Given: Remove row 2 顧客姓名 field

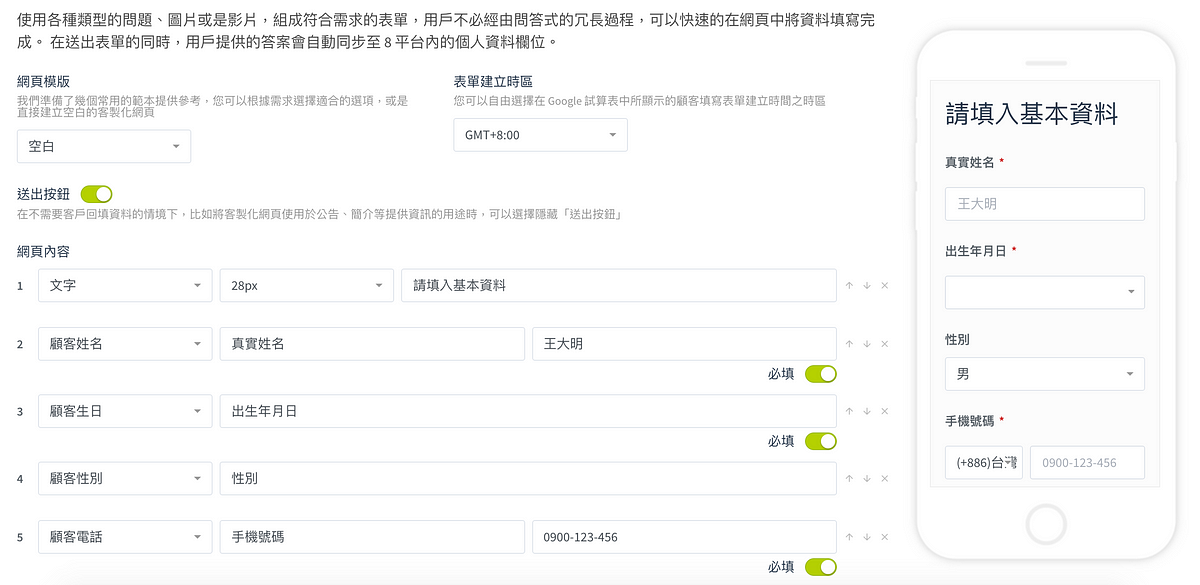Looking at the screenshot, I should click(x=885, y=344).
